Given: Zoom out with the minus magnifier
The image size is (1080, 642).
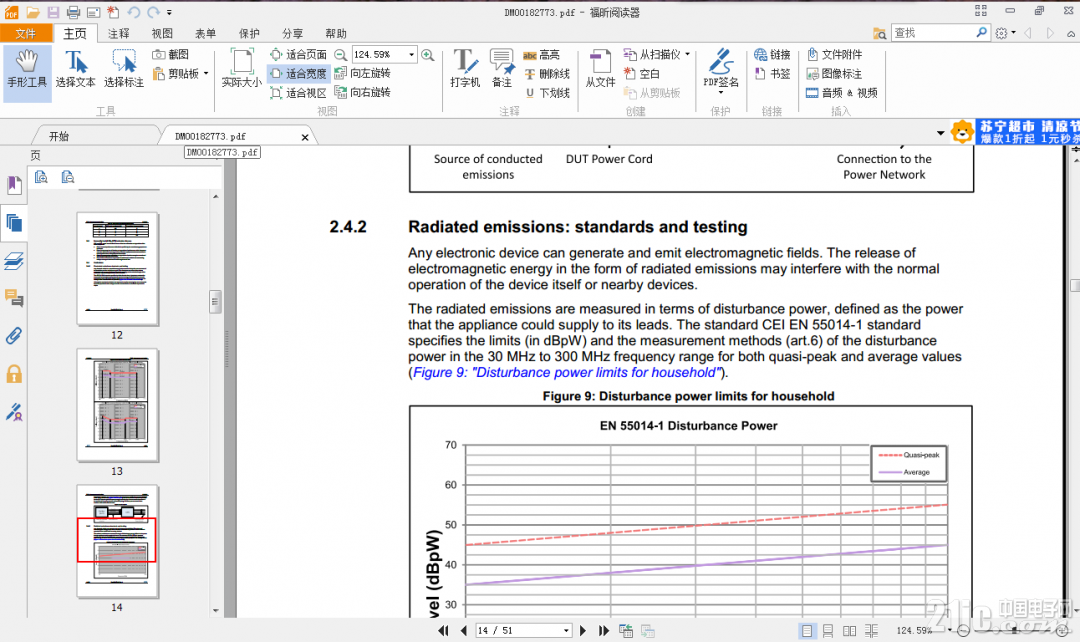Looking at the screenshot, I should (x=340, y=54).
